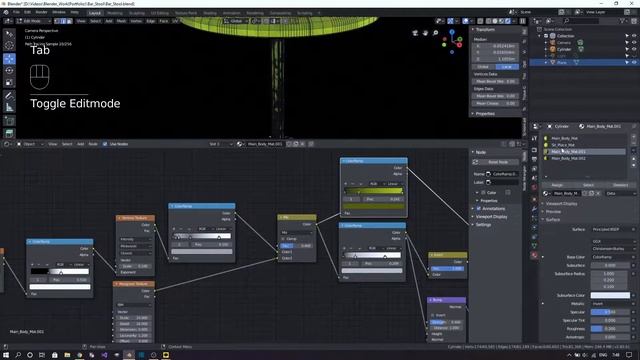Image resolution: width=640 pixels, height=360 pixels.
Task: Select the Move tool in viewport toolbar
Action: pos(9,58)
